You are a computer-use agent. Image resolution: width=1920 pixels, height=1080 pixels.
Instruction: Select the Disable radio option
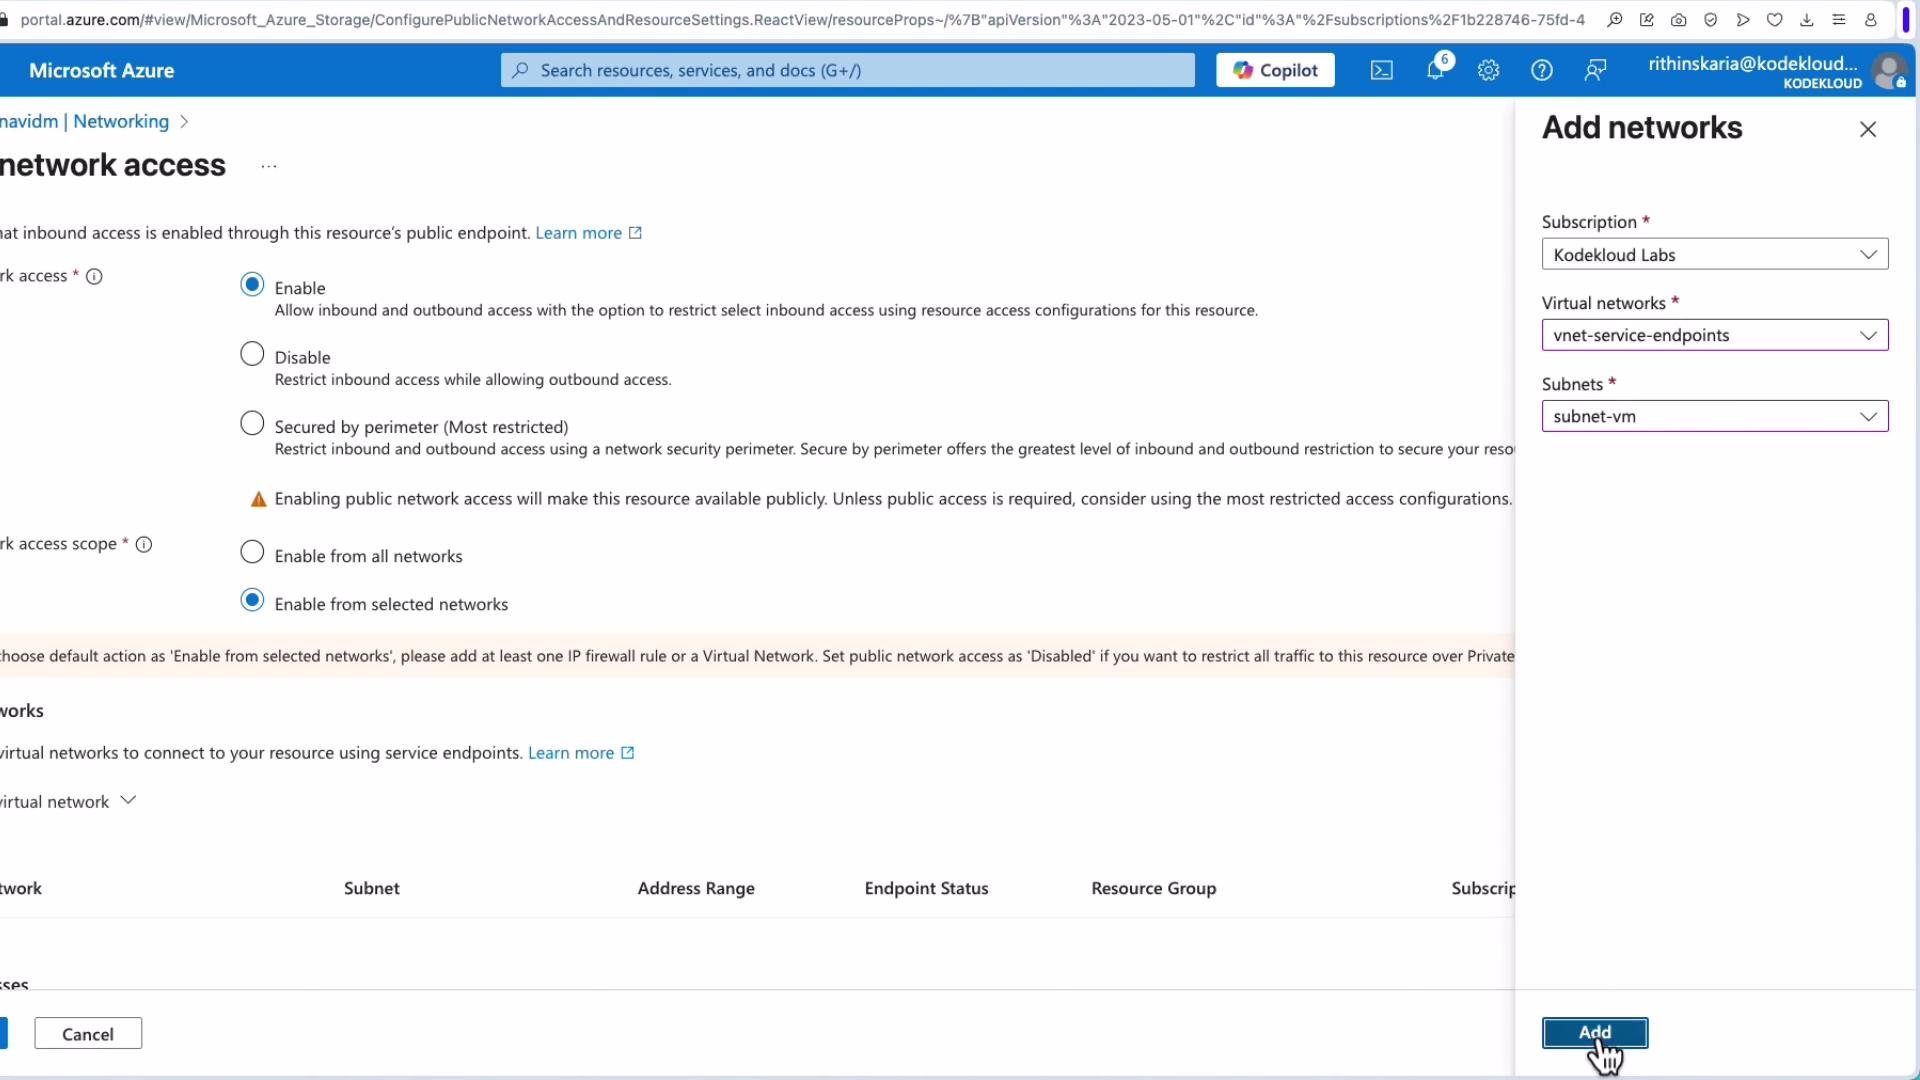pos(252,355)
